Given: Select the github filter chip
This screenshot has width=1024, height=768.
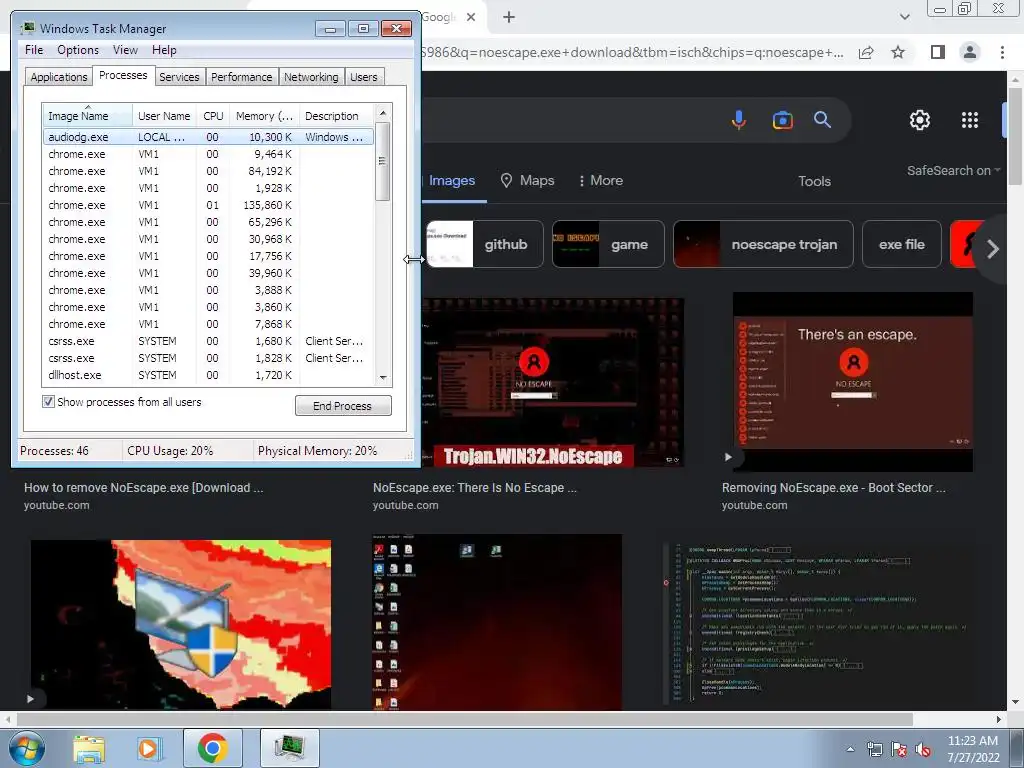Looking at the screenshot, I should (484, 244).
